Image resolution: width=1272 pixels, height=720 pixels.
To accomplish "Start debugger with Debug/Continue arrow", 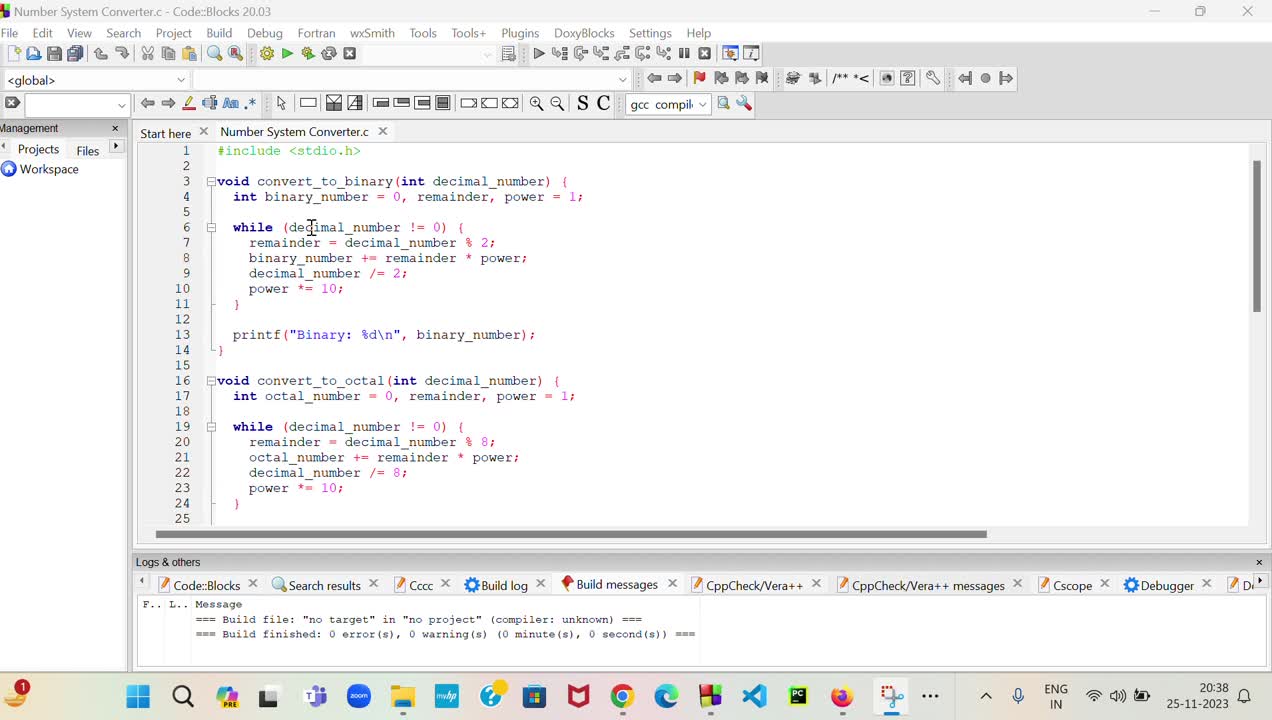I will click(x=539, y=54).
